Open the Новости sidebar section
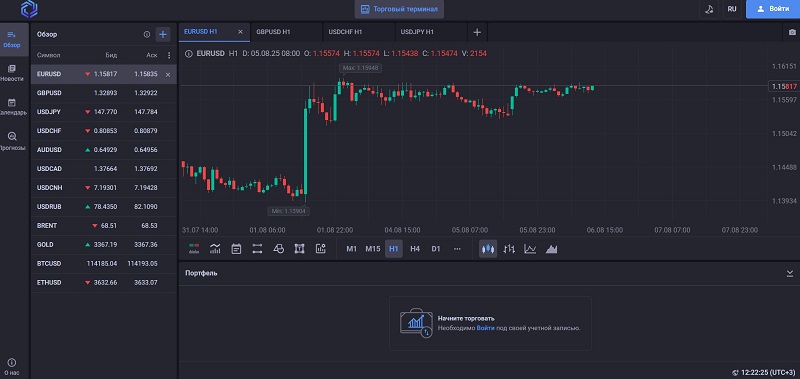Viewport: 800px width, 379px height. [12, 73]
